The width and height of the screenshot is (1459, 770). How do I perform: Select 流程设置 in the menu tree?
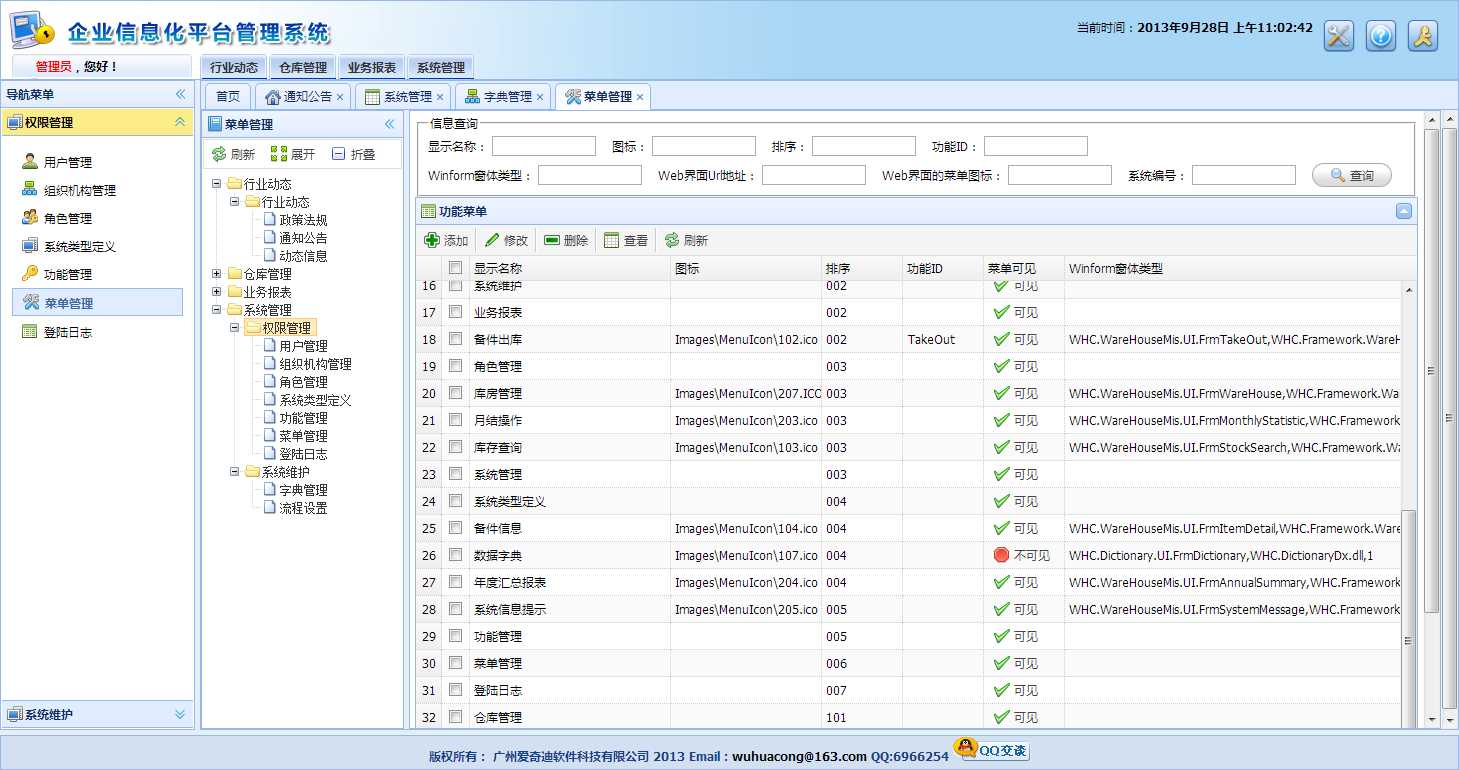coord(303,508)
